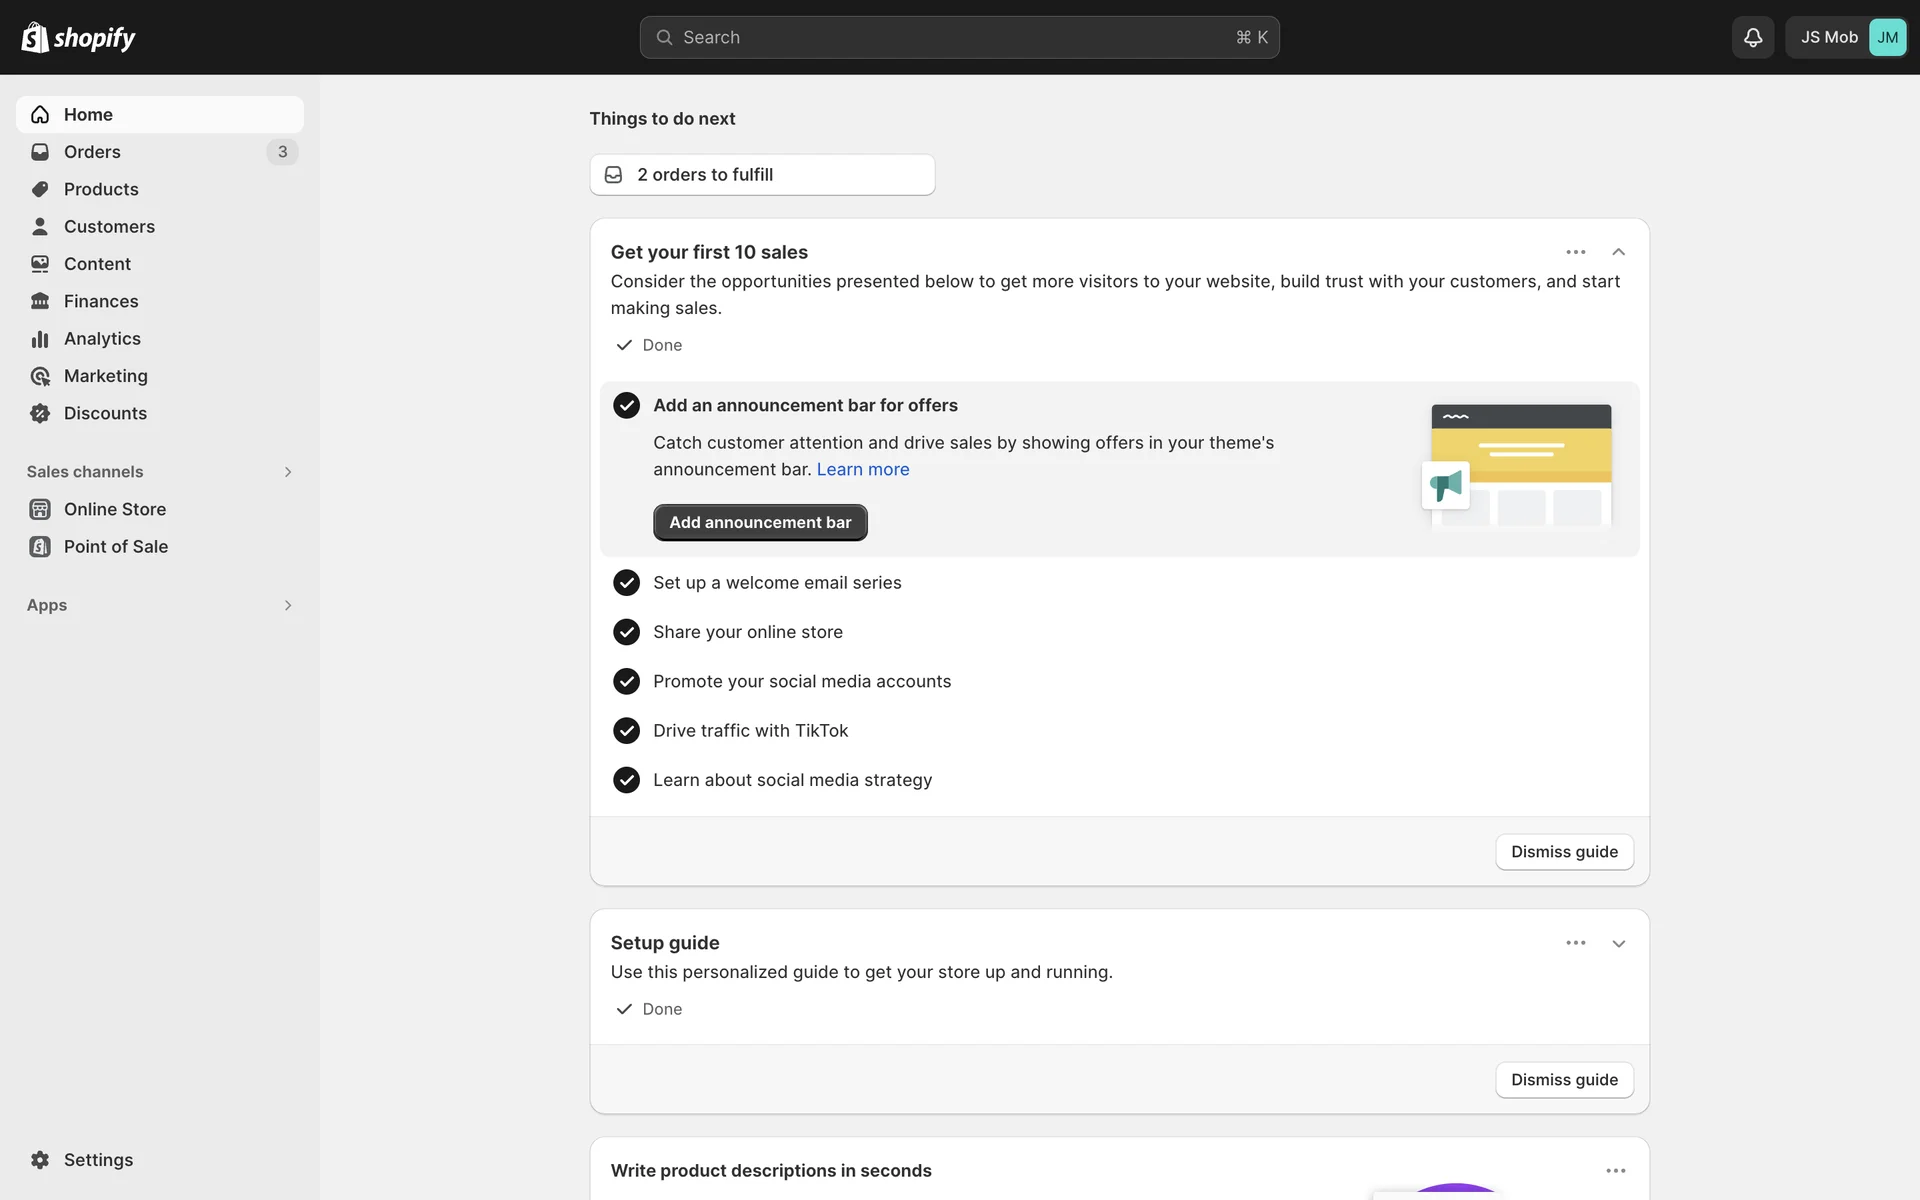1920x1200 pixels.
Task: Toggle the announcement bar task checkmark
Action: pos(626,405)
